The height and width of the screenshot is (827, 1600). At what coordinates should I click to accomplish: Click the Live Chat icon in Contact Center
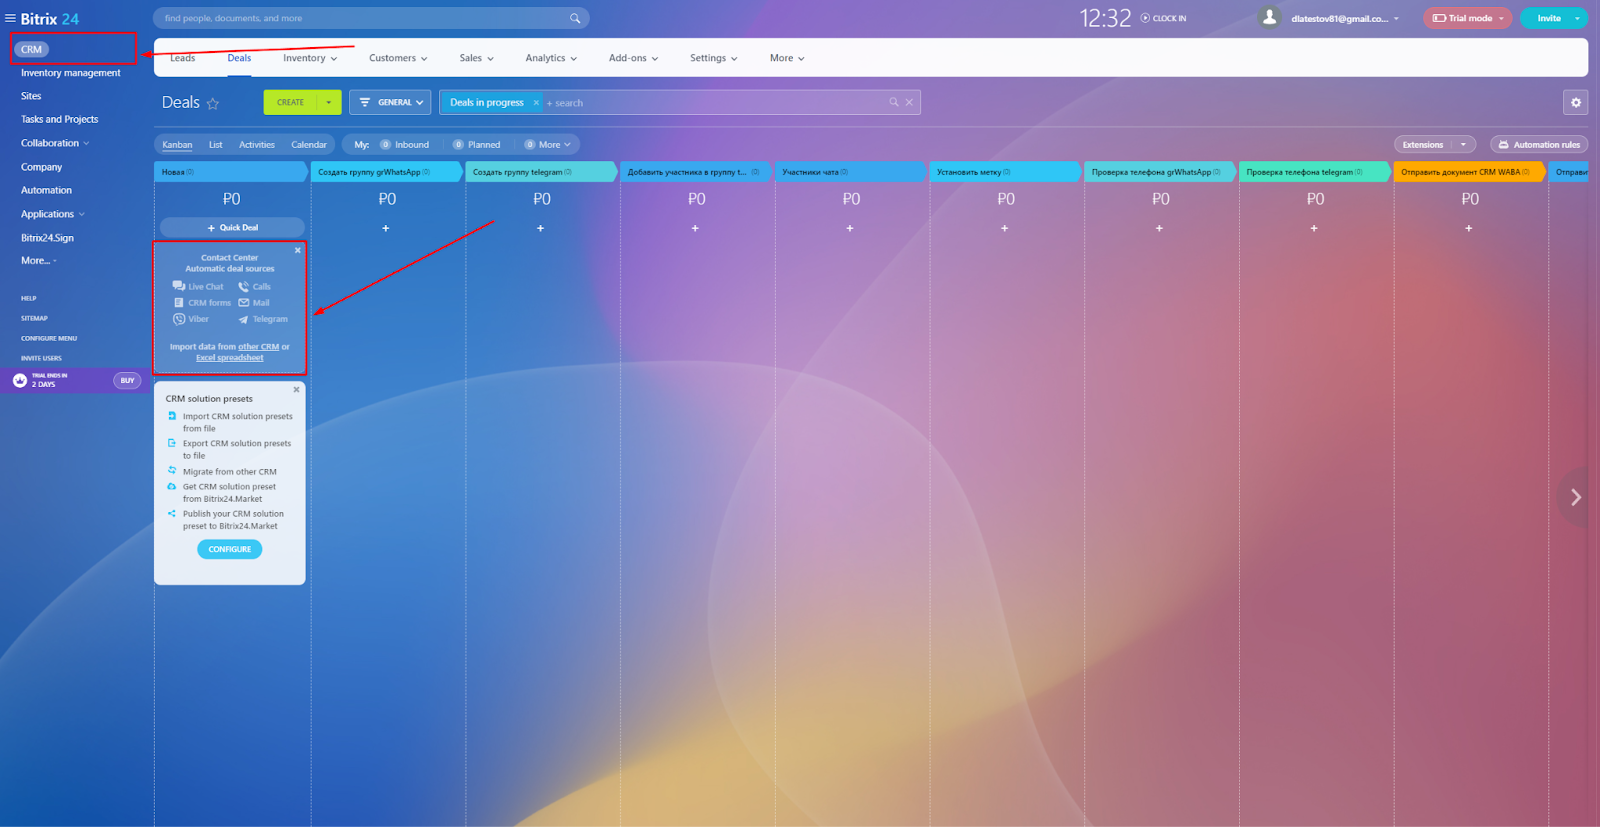coord(179,286)
